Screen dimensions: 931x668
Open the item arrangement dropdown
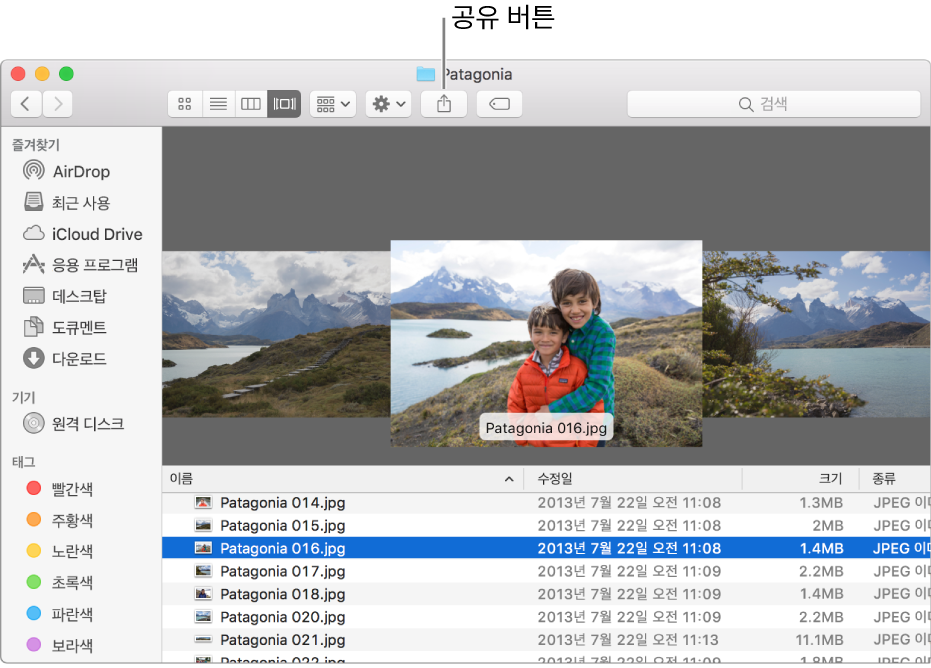(333, 104)
